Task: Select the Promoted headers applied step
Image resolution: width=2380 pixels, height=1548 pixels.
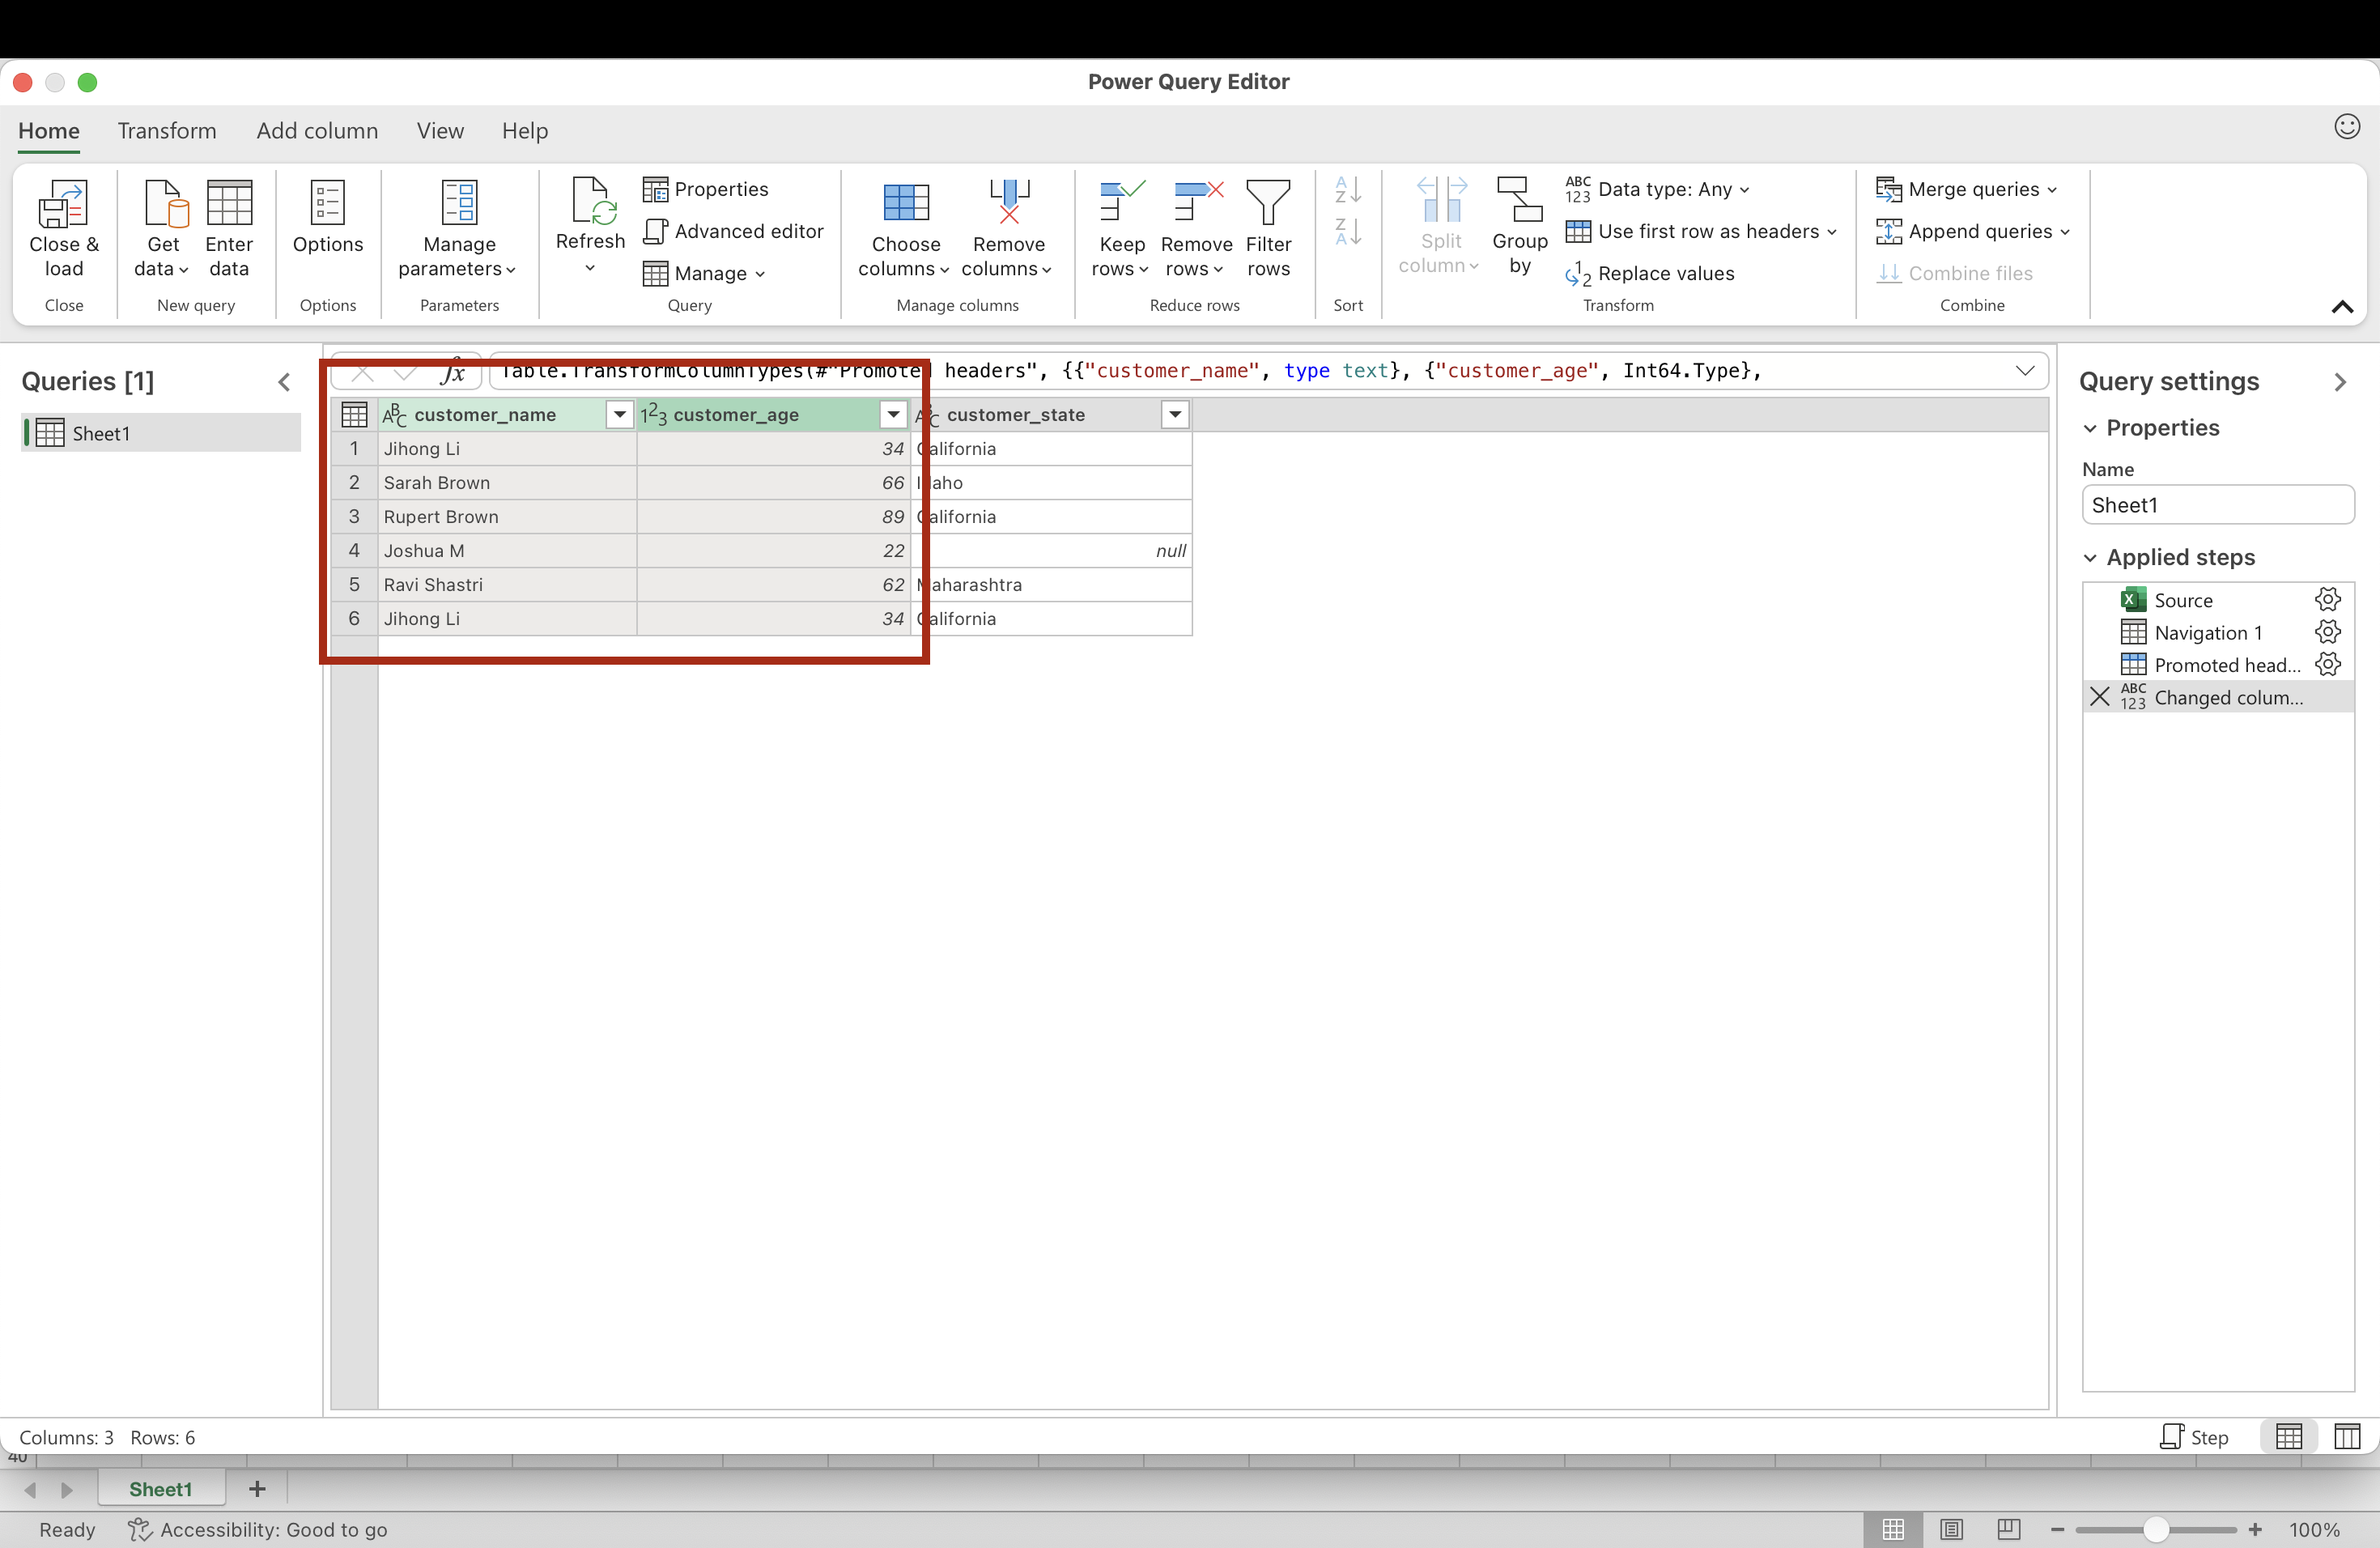Action: pos(2227,665)
